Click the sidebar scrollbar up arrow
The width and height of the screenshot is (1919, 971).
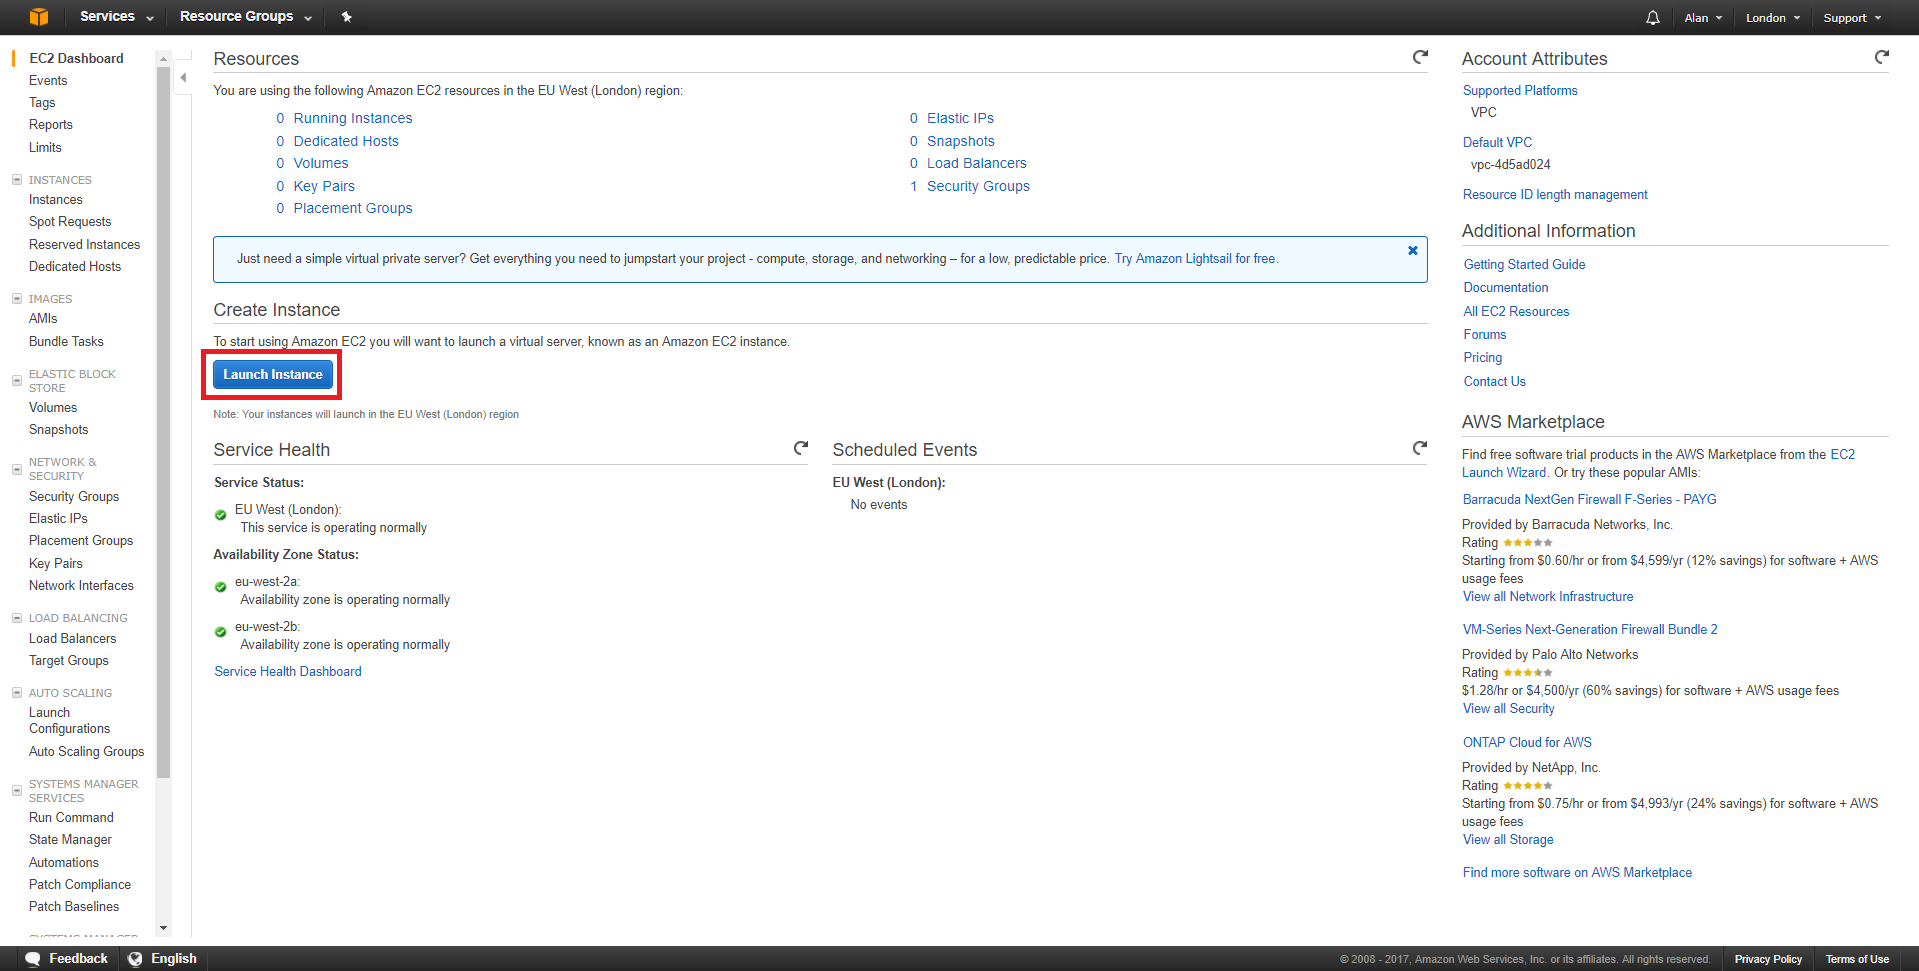(164, 59)
